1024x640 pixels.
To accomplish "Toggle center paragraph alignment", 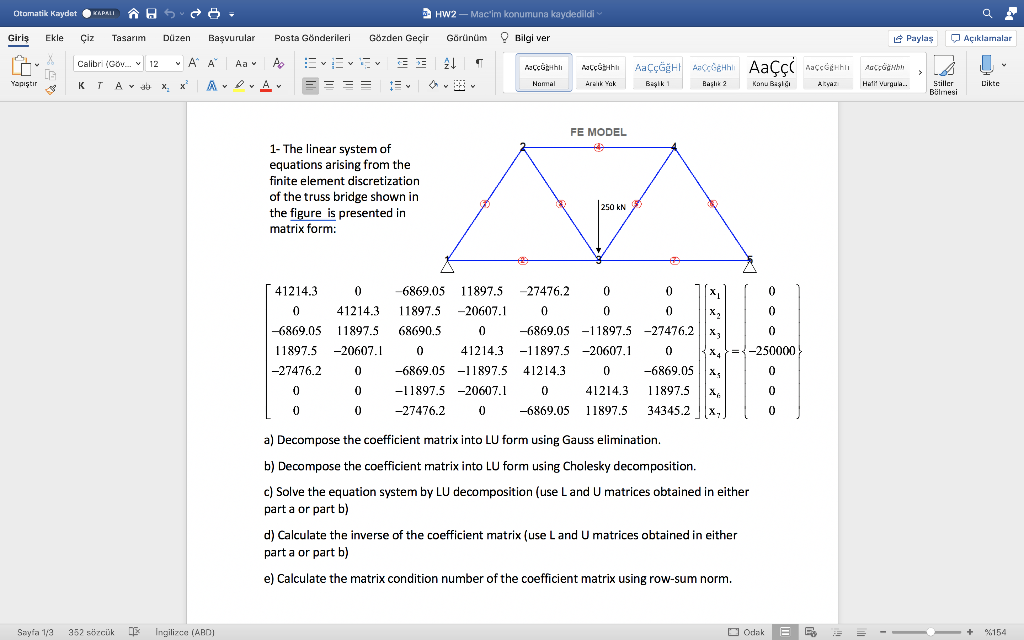I will (328, 85).
